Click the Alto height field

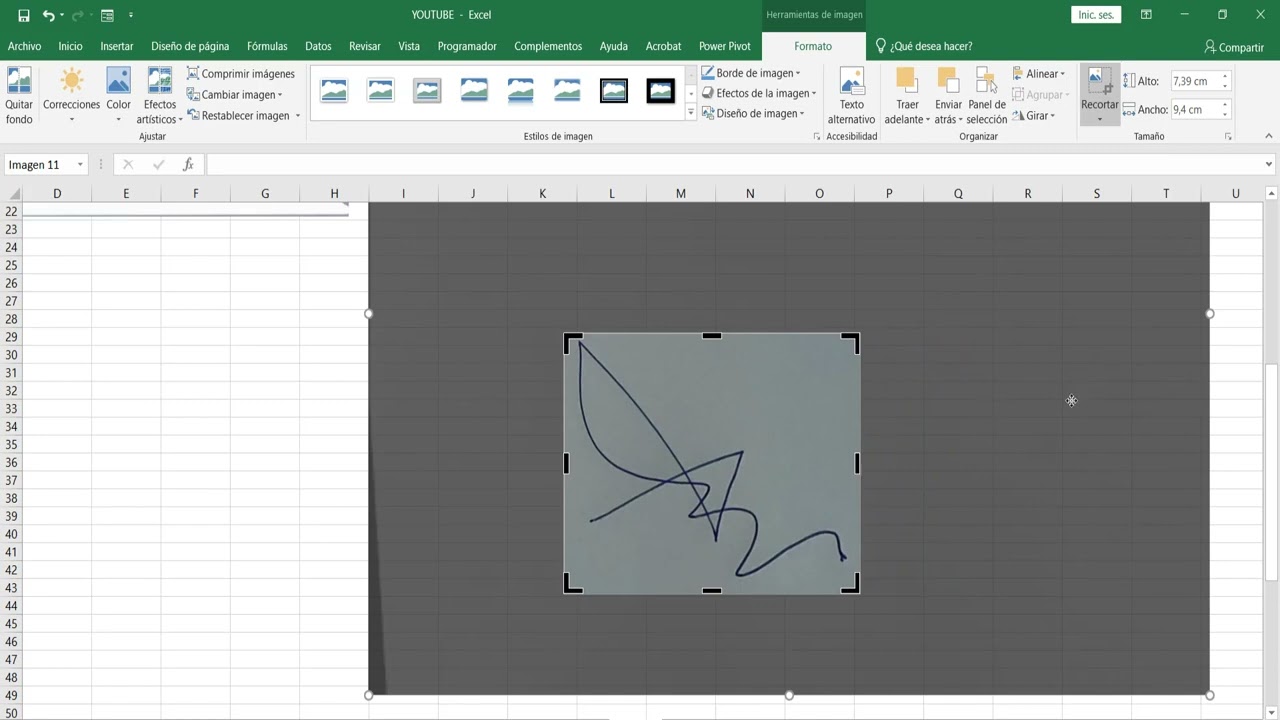(x=1194, y=81)
